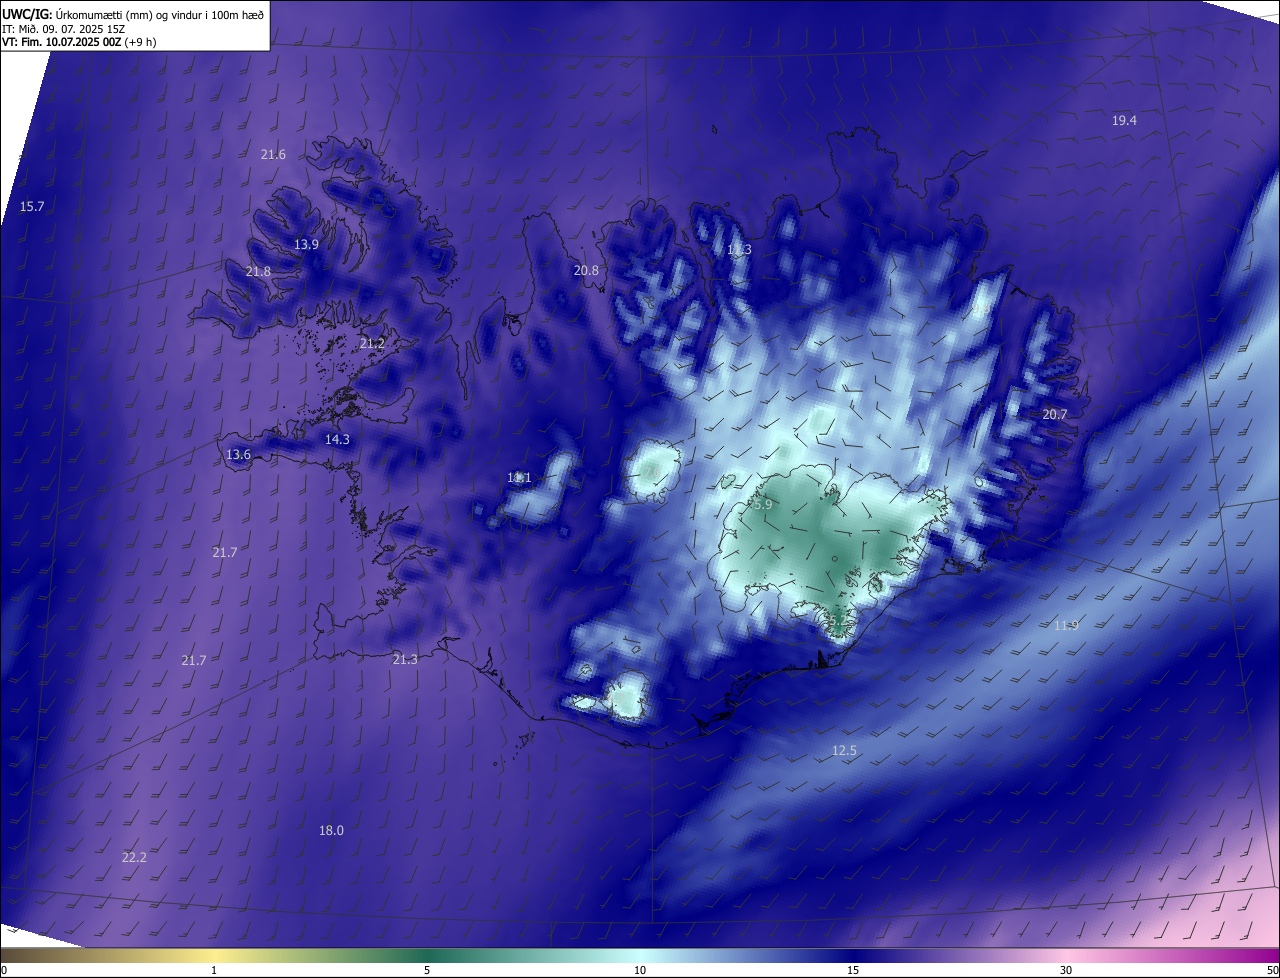This screenshot has height=978, width=1280.
Task: Select the 12.5 value label
Action: click(844, 750)
